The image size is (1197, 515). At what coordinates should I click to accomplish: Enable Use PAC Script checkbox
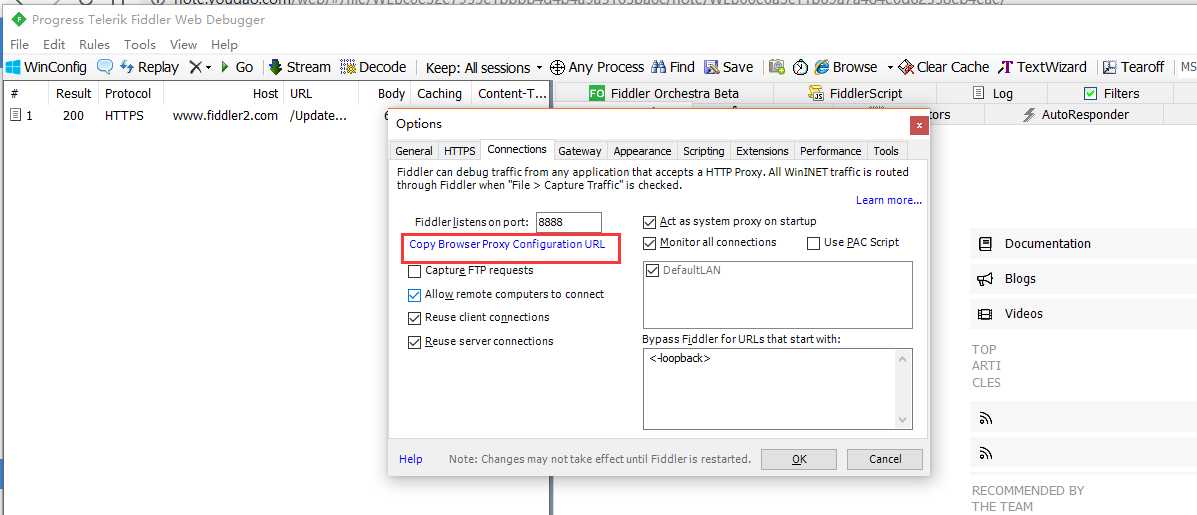coord(813,243)
